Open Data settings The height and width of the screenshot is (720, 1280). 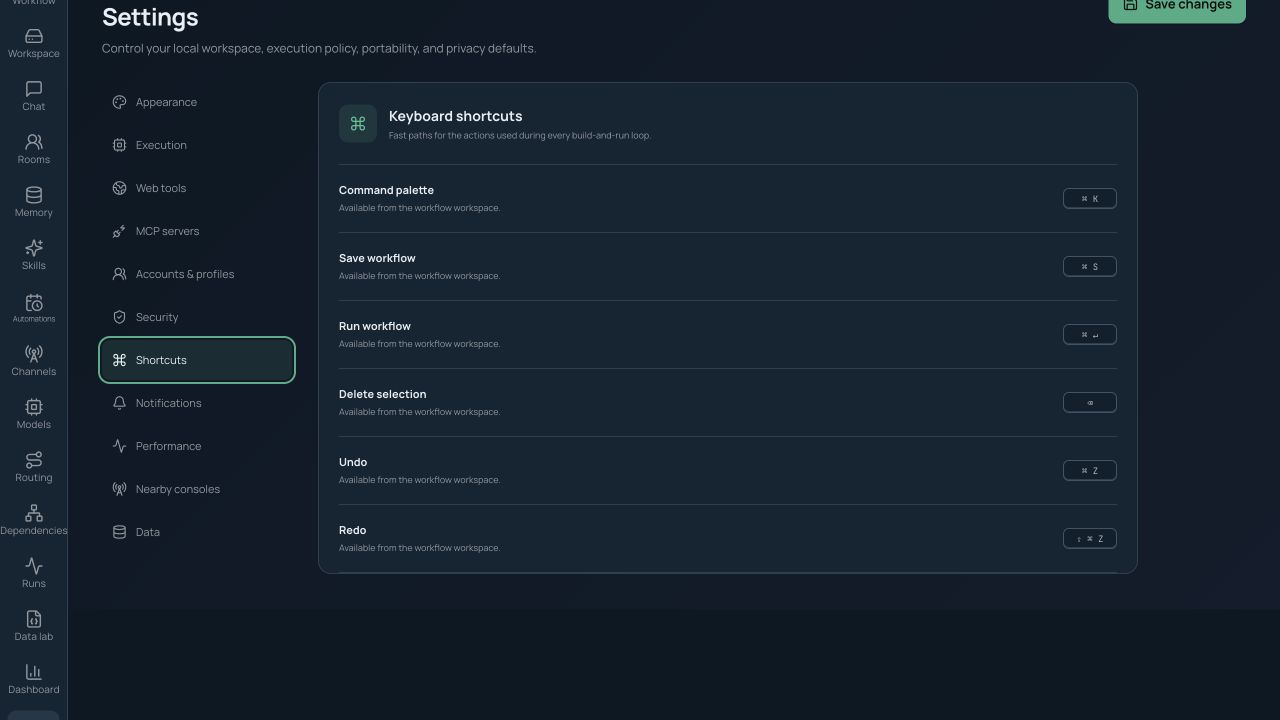[197, 532]
